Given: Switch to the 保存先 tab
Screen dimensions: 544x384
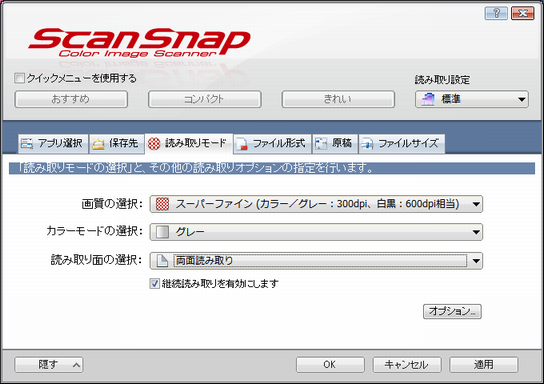Looking at the screenshot, I should pos(117,144).
